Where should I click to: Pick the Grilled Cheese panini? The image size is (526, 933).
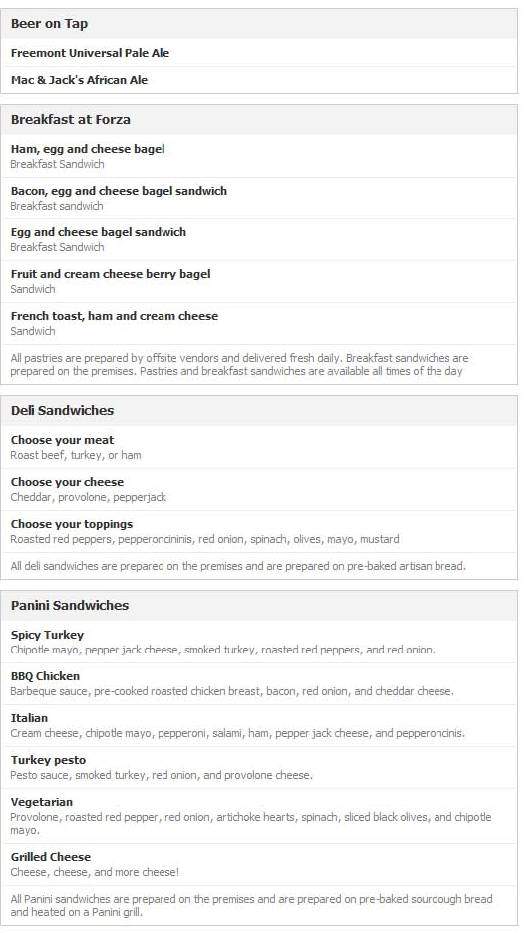[x=259, y=864]
